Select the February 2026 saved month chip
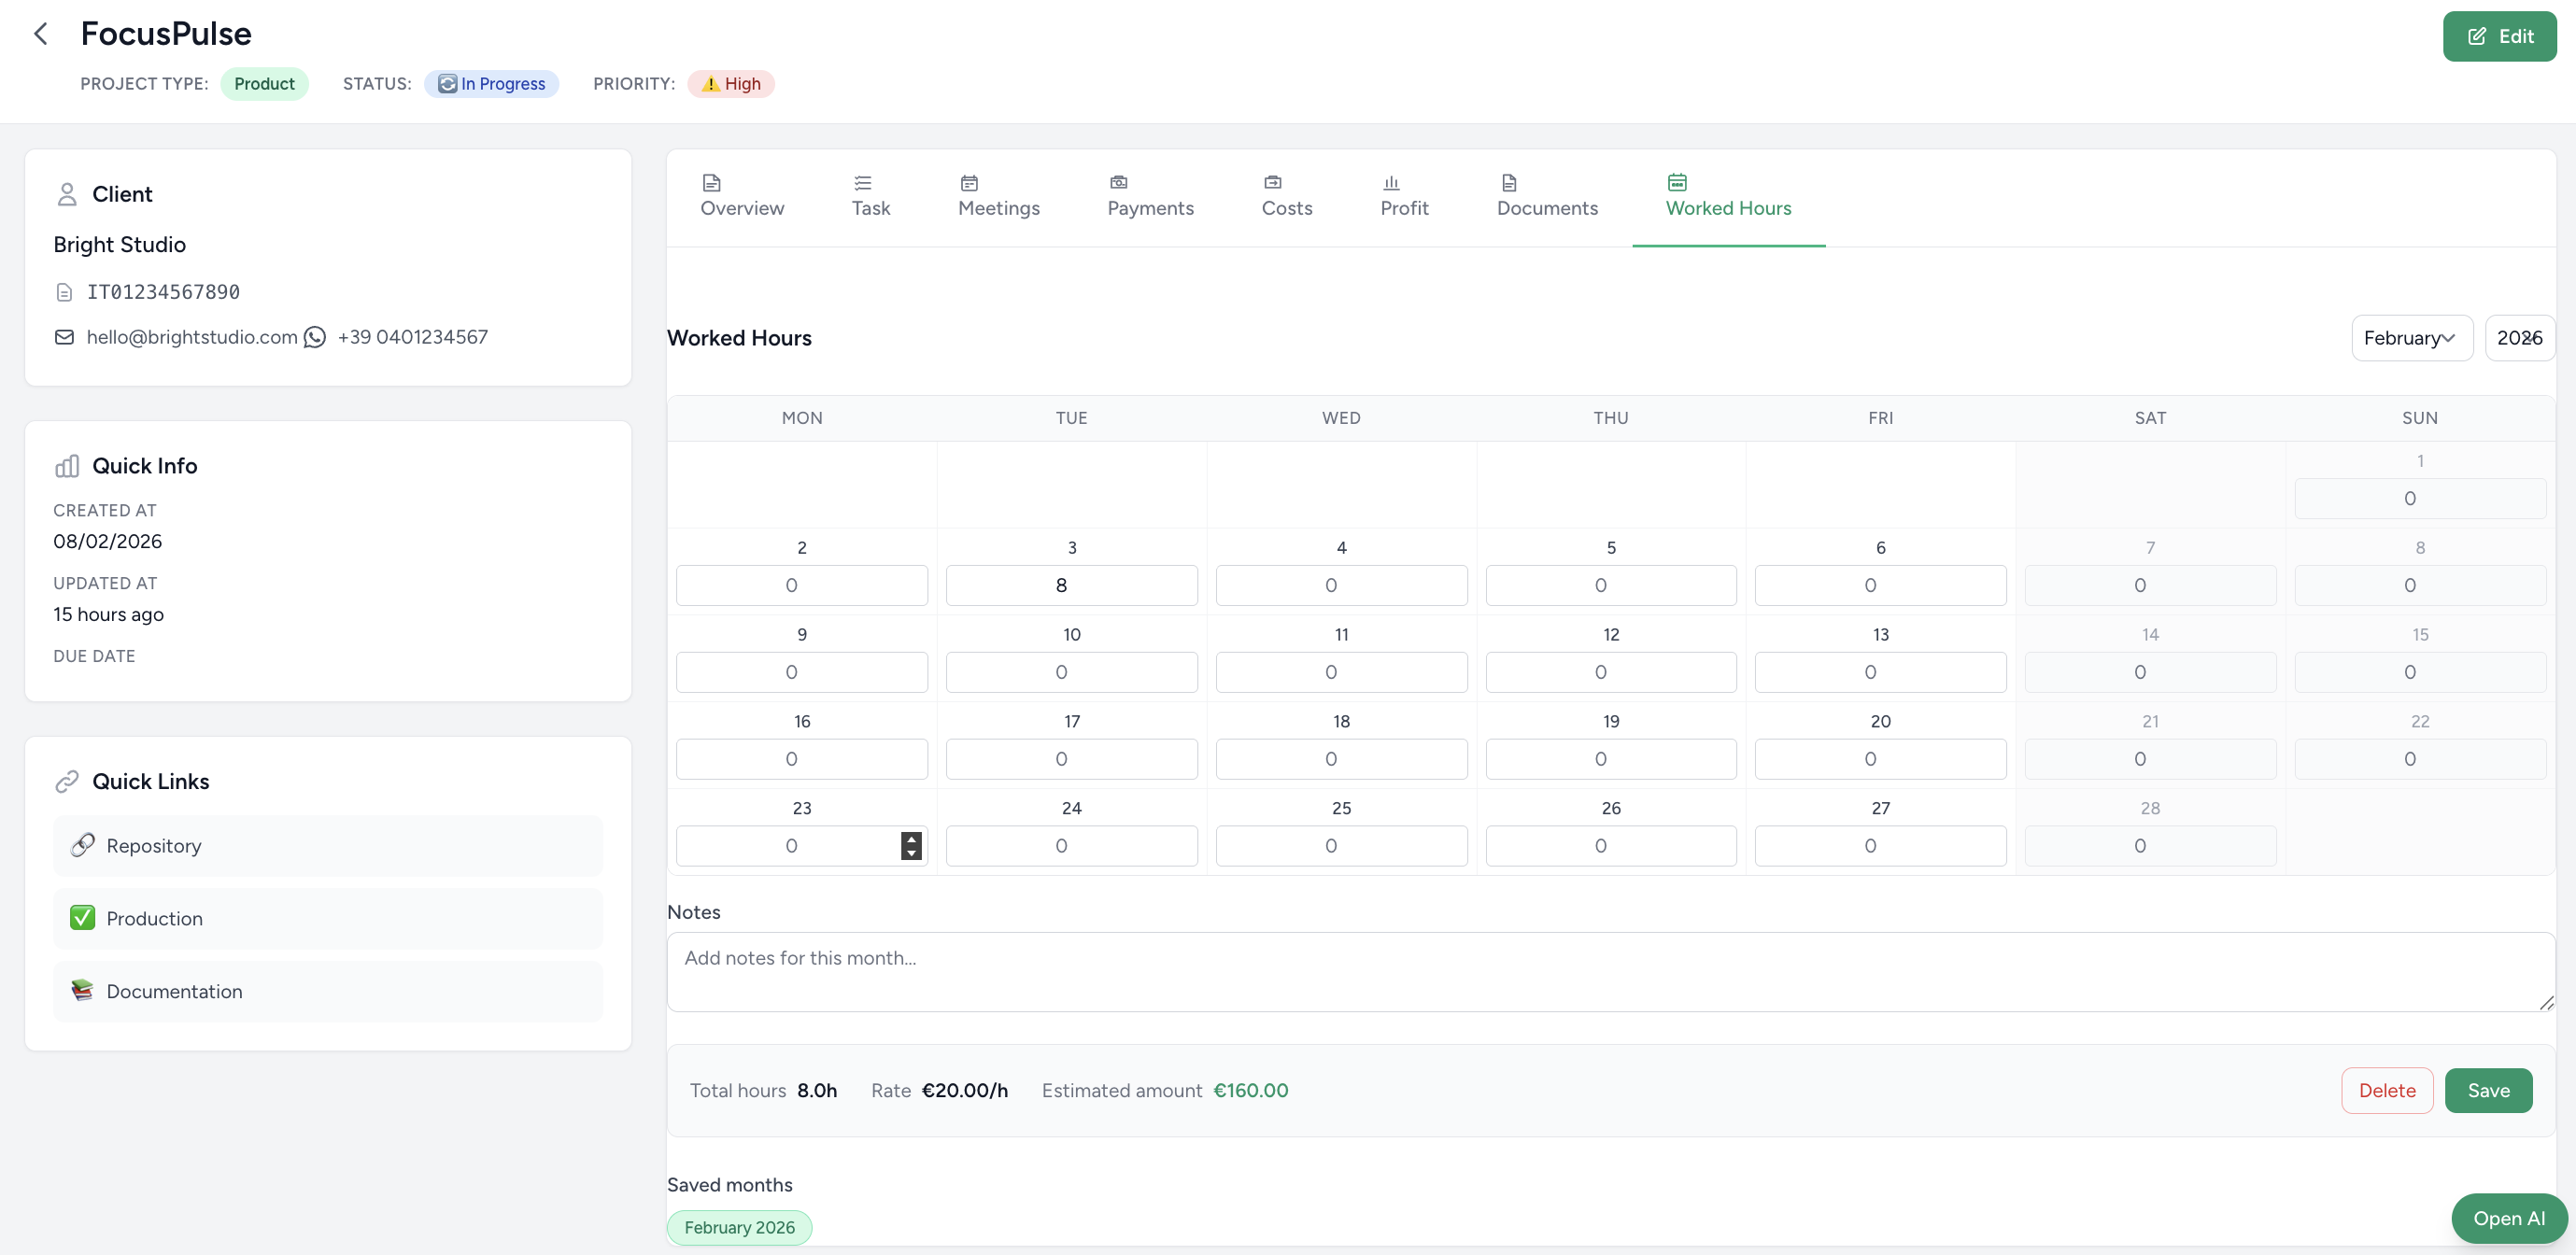 pyautogui.click(x=739, y=1227)
